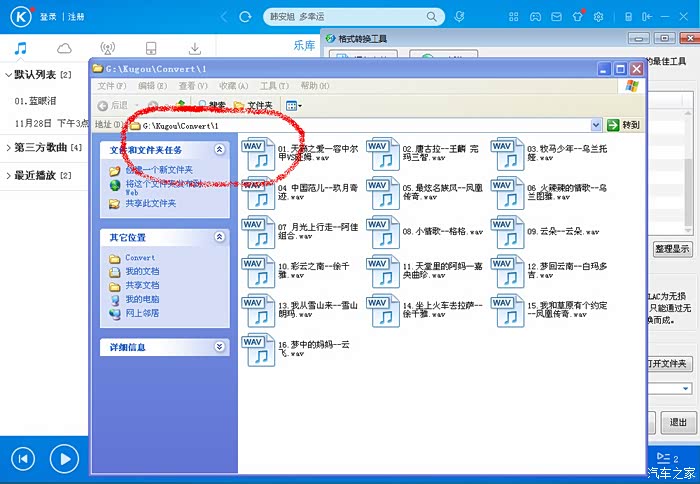Viewport: 700px width, 484px height.
Task: Open 网上邻居 link
Action: coord(142,313)
